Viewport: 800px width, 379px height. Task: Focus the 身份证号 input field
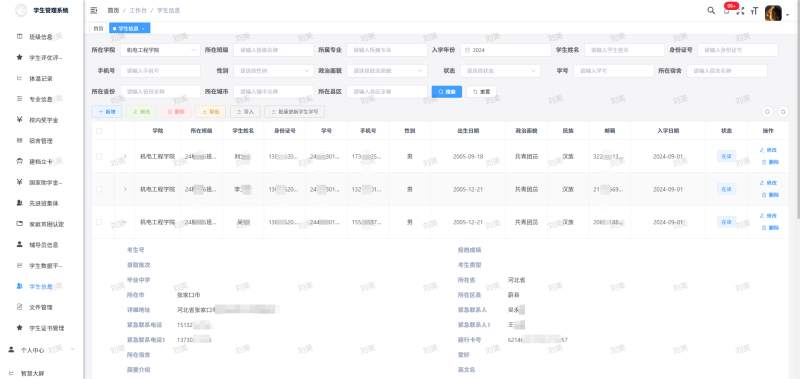click(738, 50)
